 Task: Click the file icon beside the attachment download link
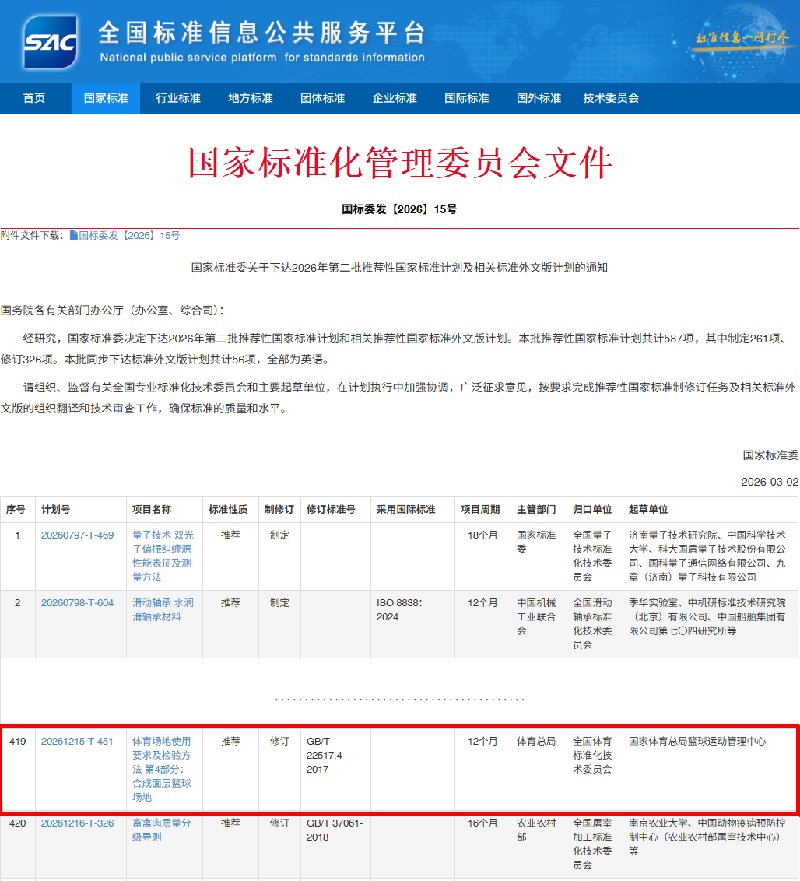coord(74,235)
